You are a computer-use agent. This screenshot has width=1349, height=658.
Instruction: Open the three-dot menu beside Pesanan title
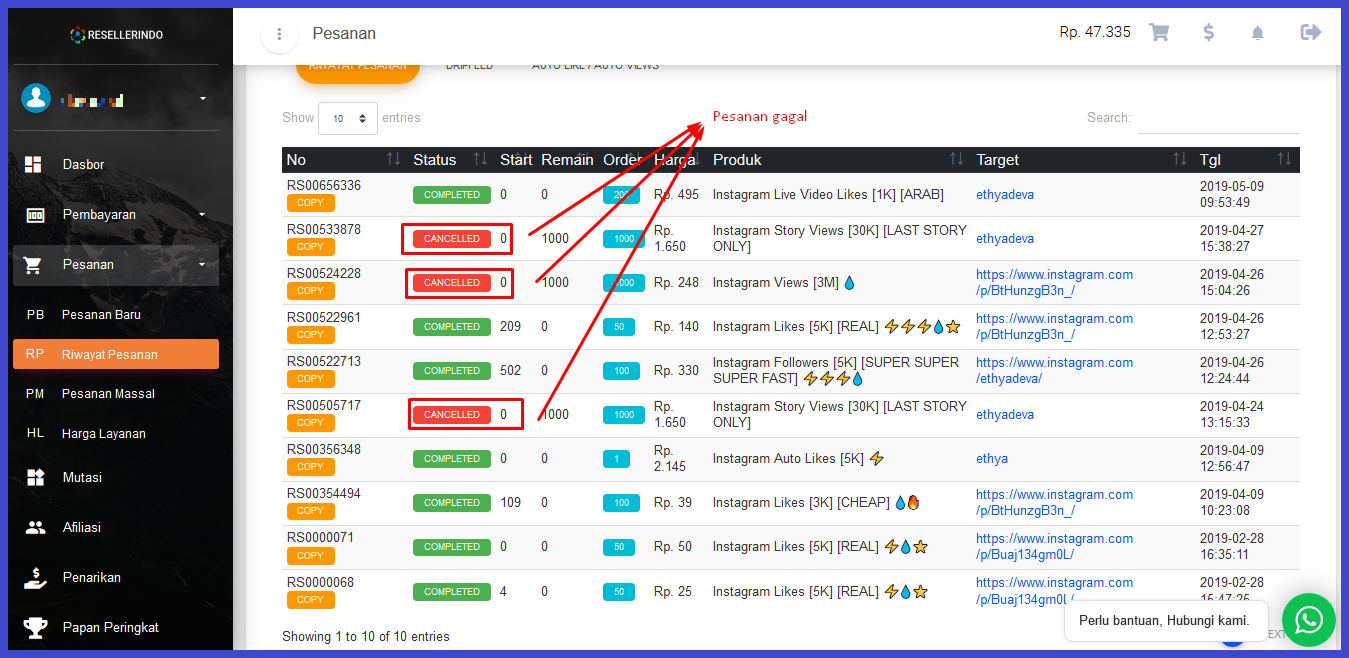[x=279, y=34]
